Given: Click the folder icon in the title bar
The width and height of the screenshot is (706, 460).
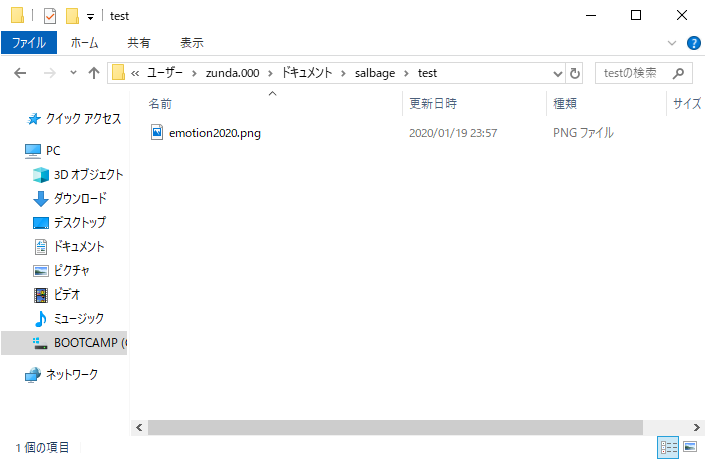Looking at the screenshot, I should coord(17,15).
